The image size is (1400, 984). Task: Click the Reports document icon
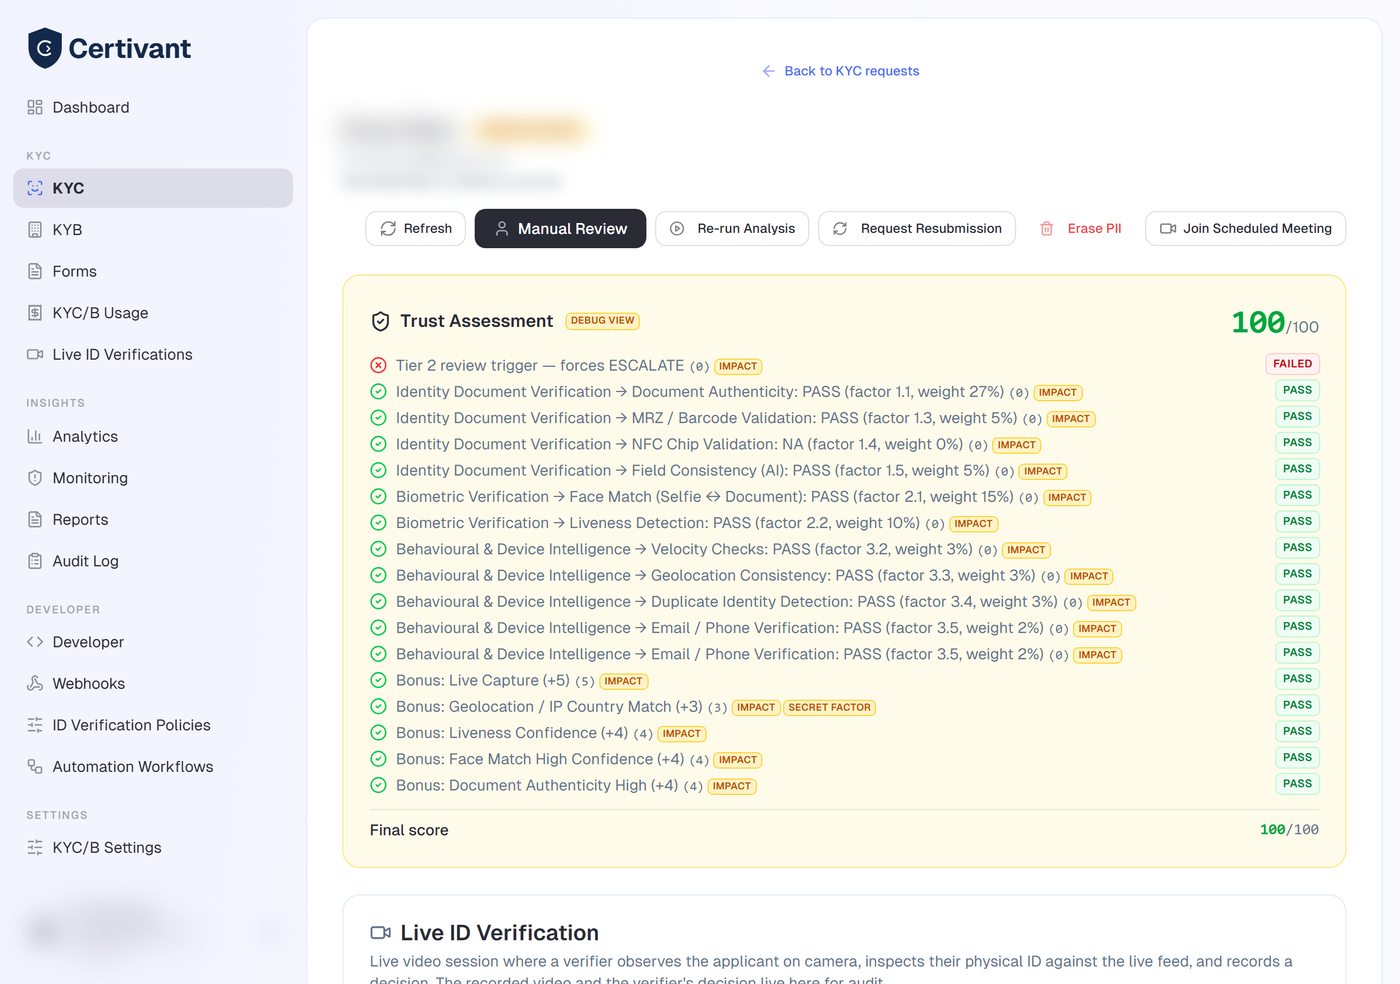35,519
